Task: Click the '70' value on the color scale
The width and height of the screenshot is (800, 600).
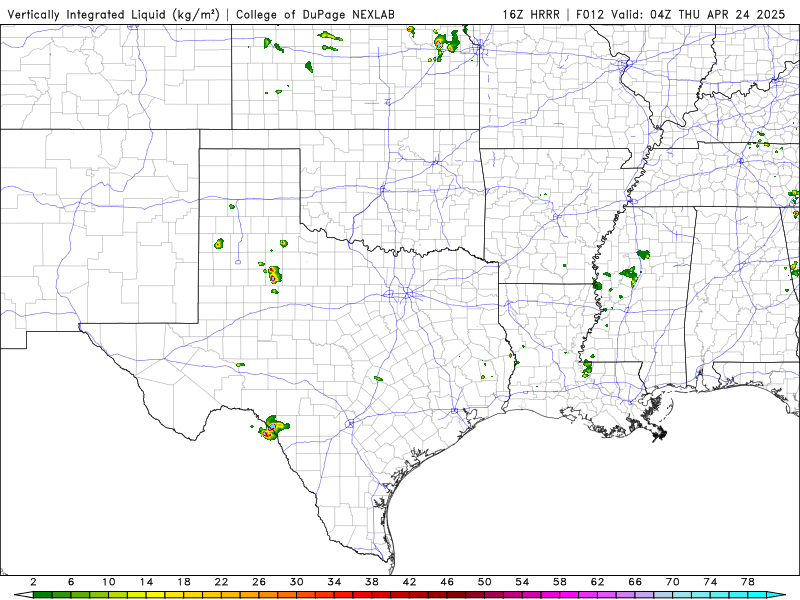Action: 672,582
